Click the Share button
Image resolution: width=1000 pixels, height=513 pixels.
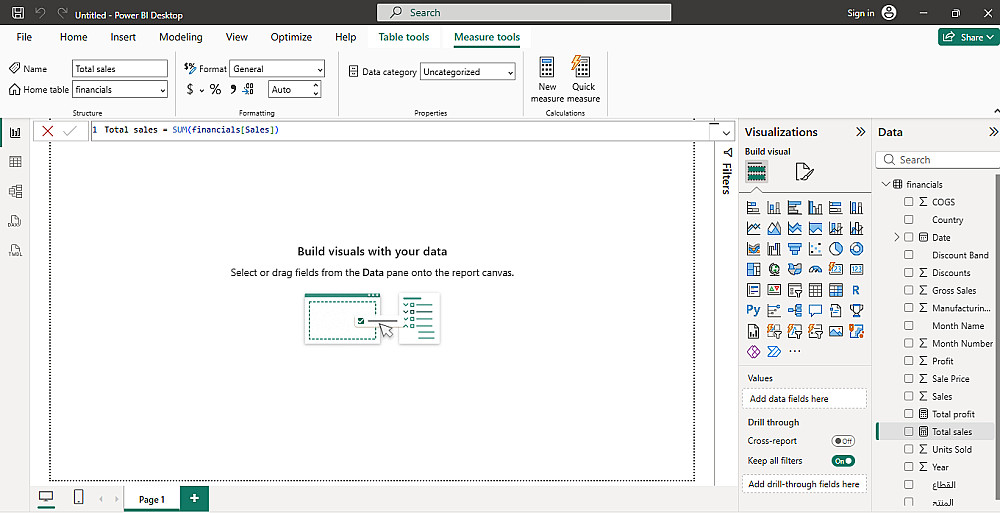click(x=967, y=37)
